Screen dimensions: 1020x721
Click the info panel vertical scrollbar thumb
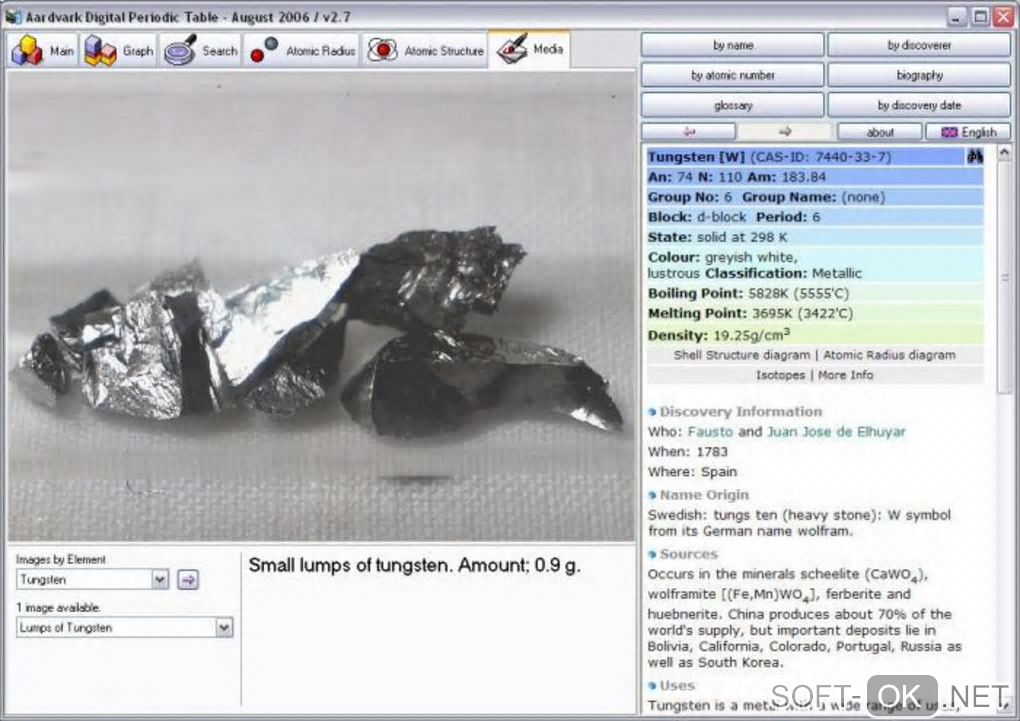(1004, 277)
